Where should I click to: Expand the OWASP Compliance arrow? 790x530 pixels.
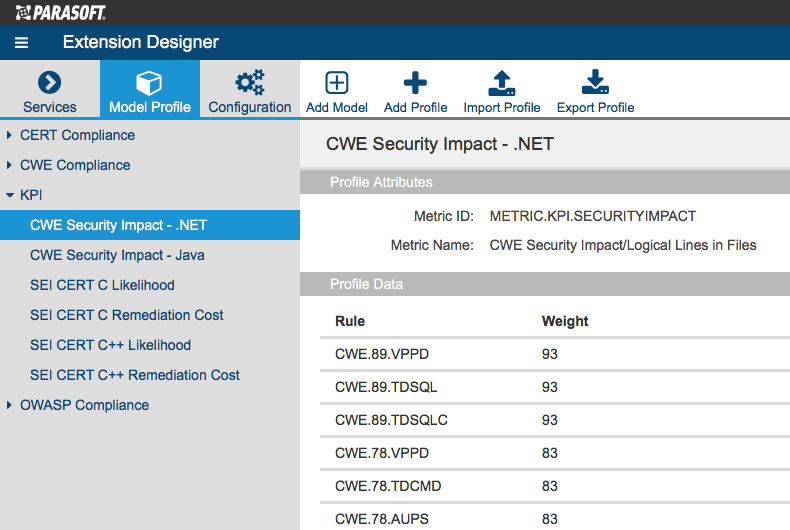tap(9, 405)
